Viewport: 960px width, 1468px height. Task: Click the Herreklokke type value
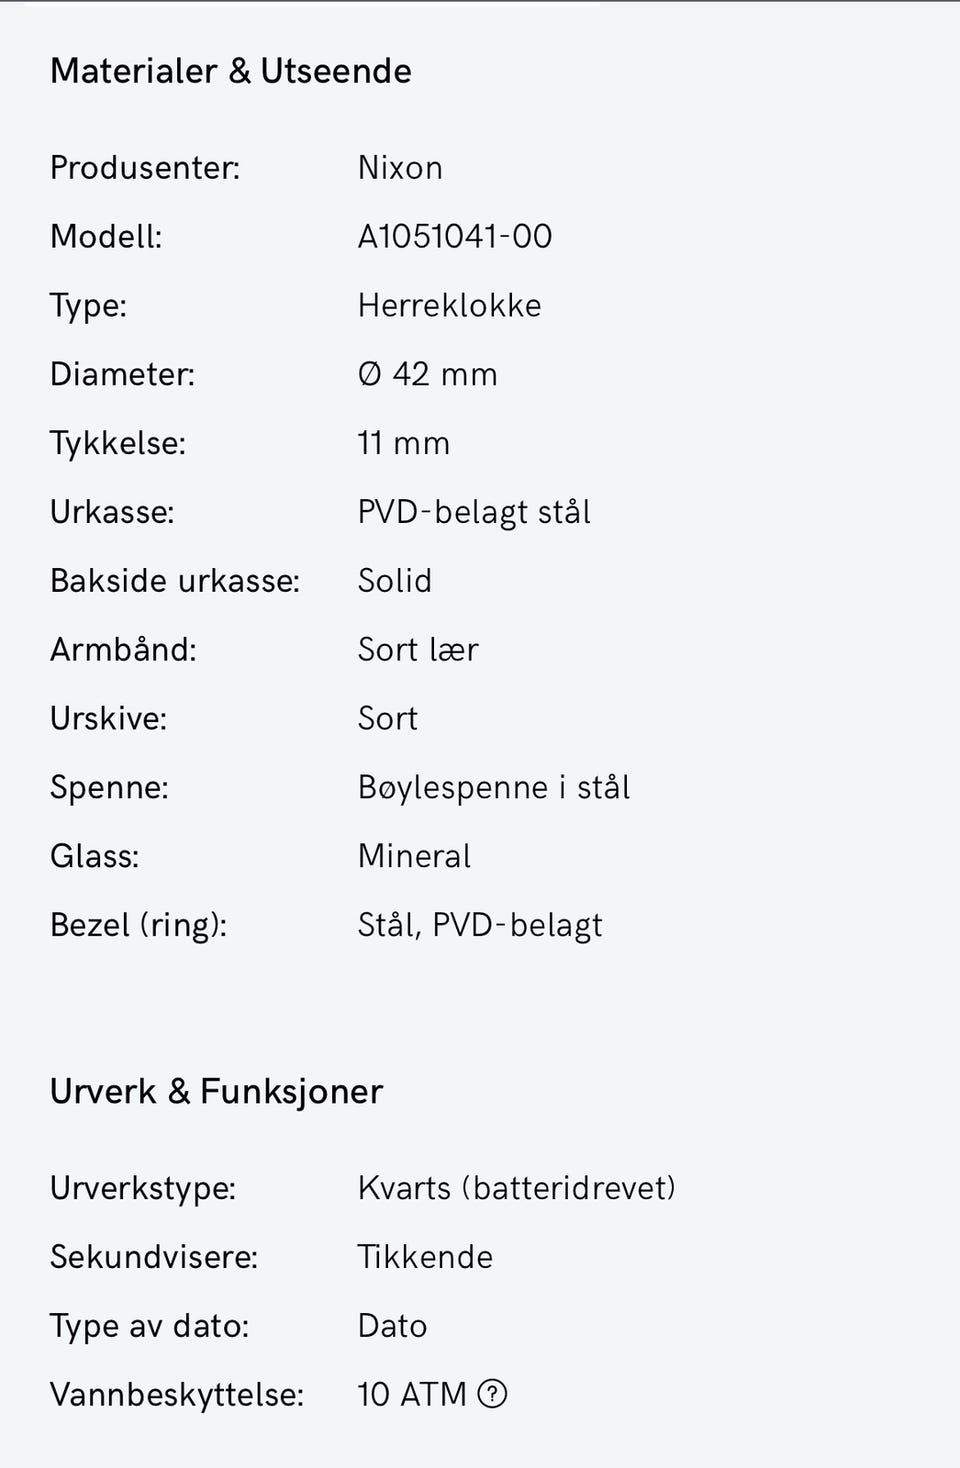(449, 306)
